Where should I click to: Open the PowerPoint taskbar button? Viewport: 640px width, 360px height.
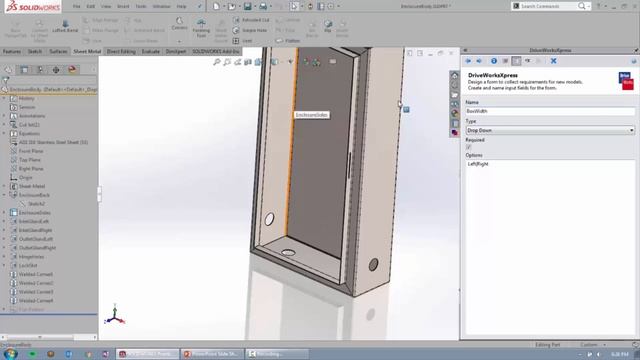coord(212,354)
